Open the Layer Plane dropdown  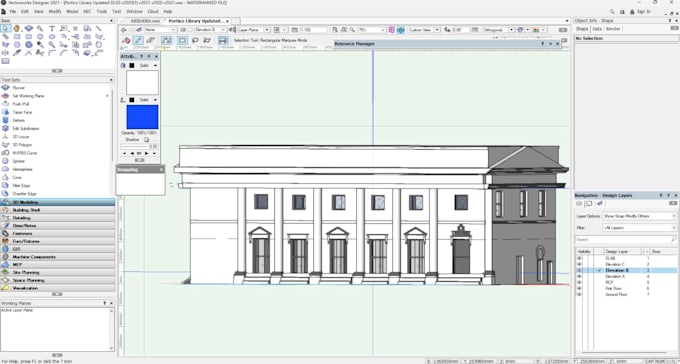[x=254, y=30]
